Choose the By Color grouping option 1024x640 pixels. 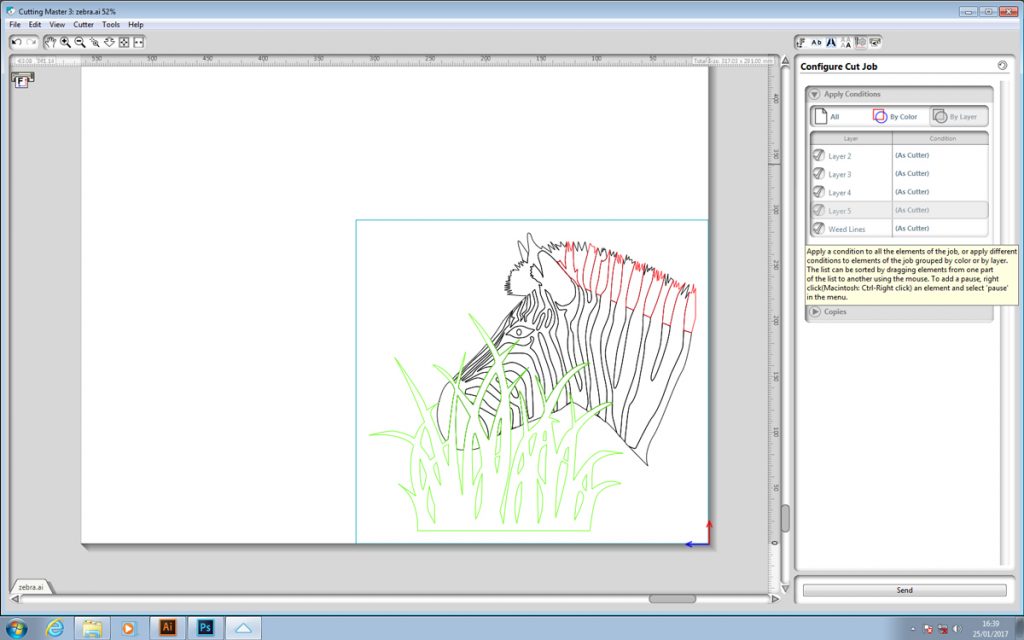pos(895,116)
